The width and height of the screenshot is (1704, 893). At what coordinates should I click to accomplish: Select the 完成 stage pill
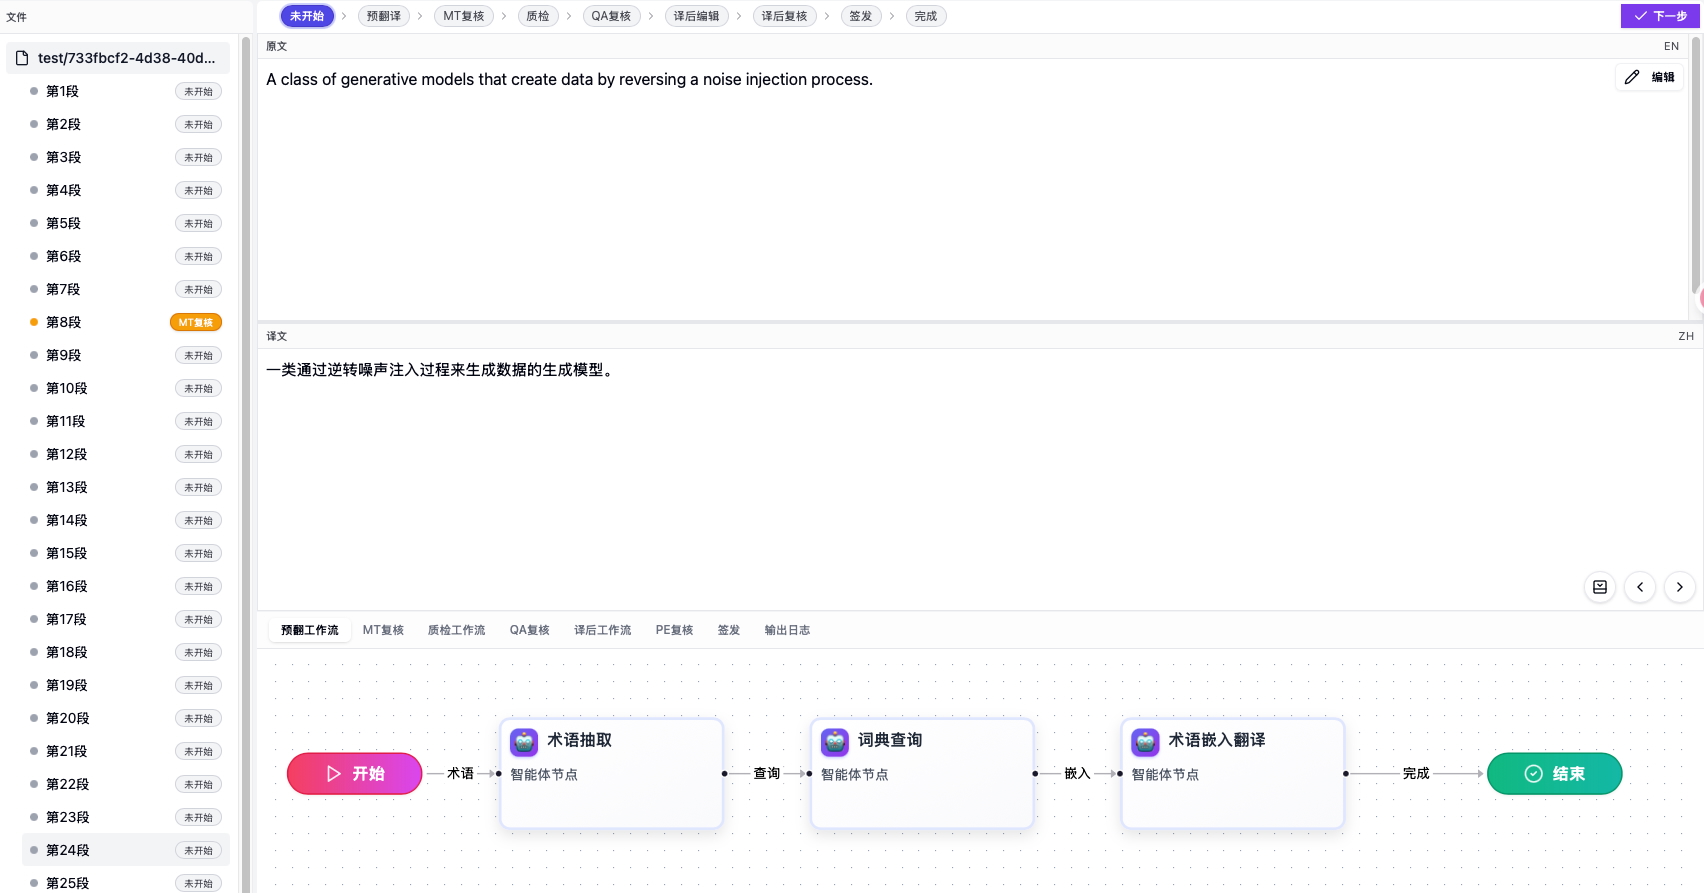coord(926,16)
